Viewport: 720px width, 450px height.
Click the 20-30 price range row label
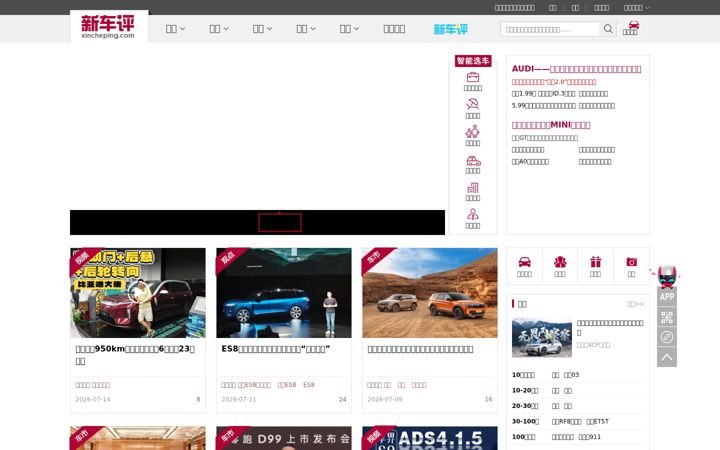pyautogui.click(x=525, y=406)
